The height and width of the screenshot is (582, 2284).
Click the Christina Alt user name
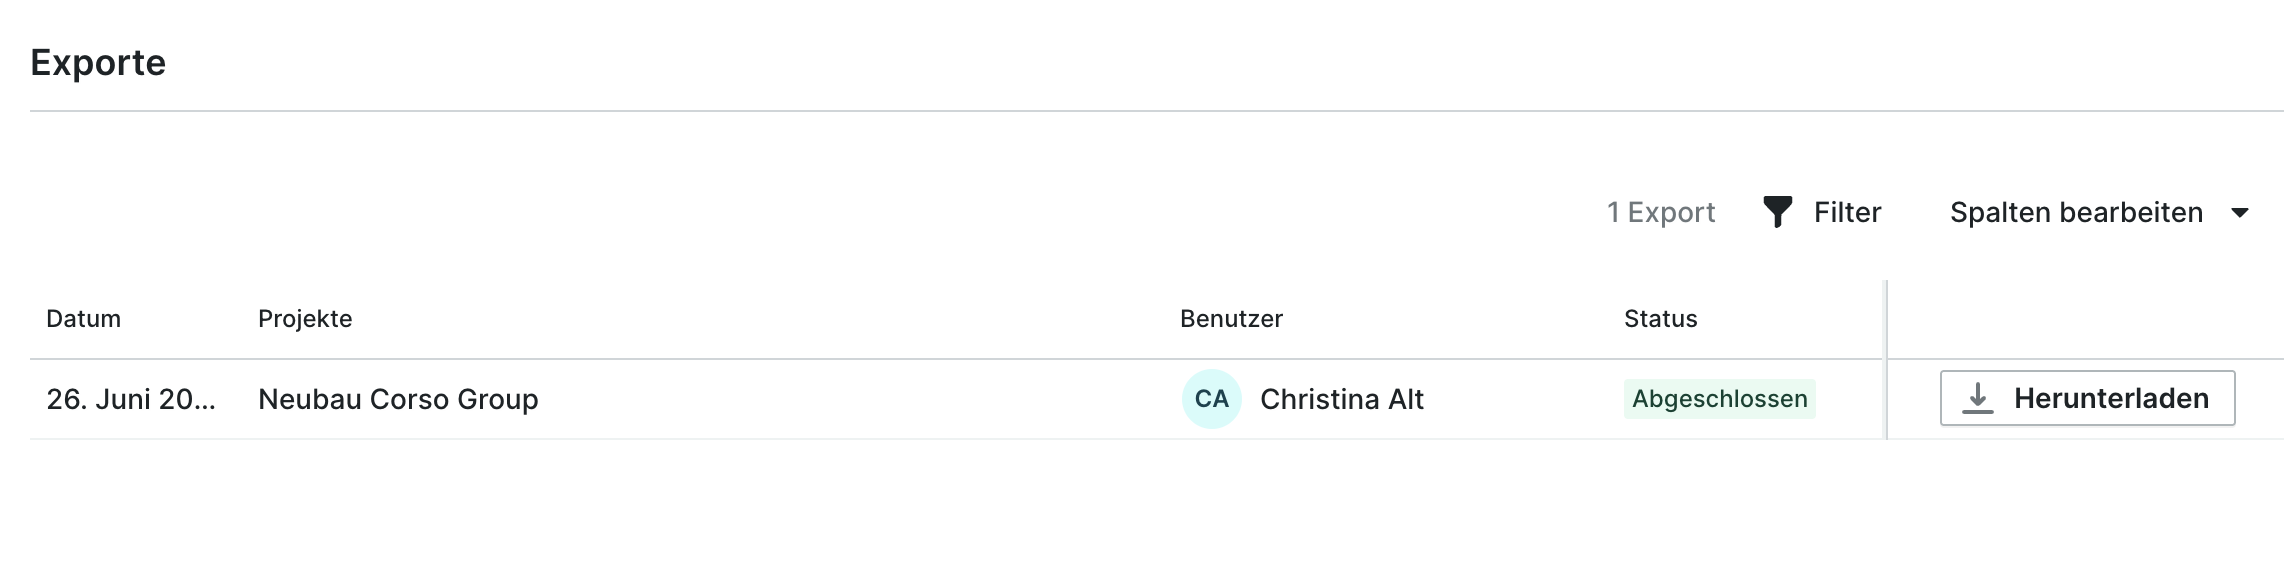coord(1341,399)
